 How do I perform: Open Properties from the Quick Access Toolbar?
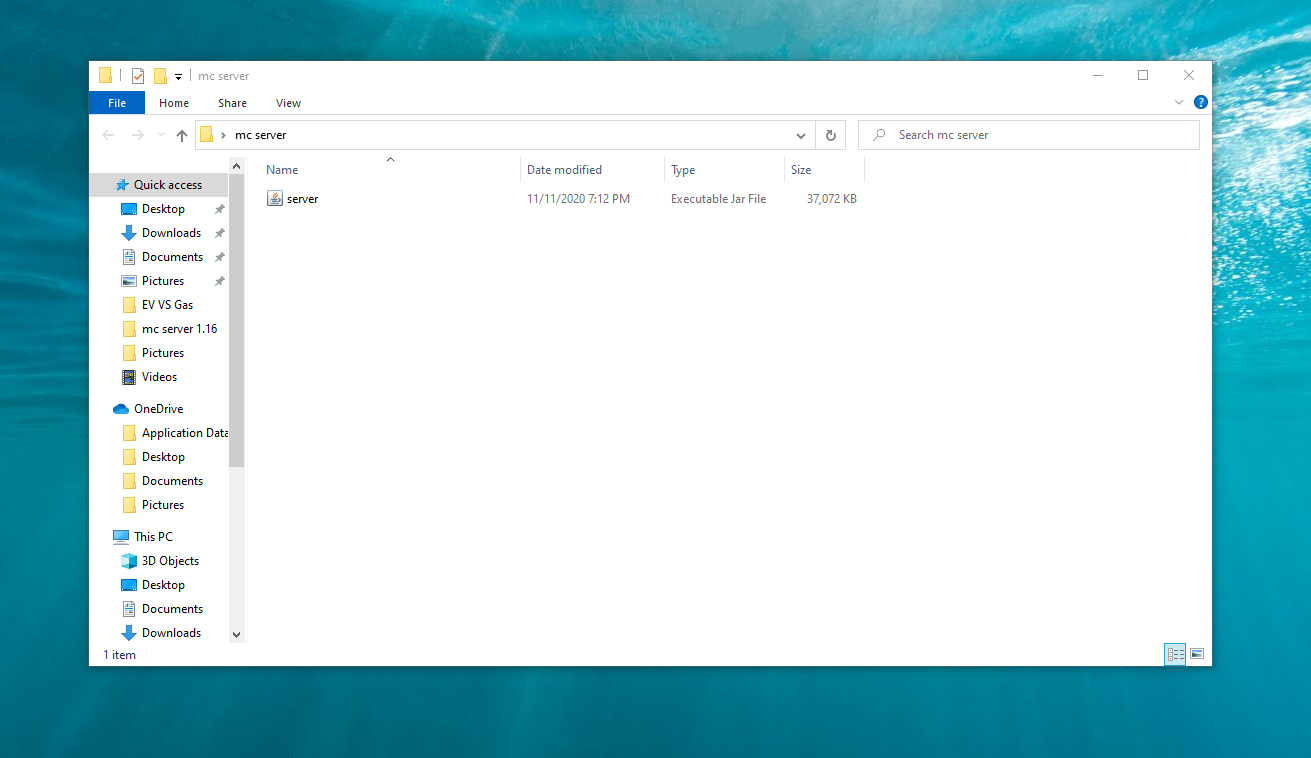[137, 75]
